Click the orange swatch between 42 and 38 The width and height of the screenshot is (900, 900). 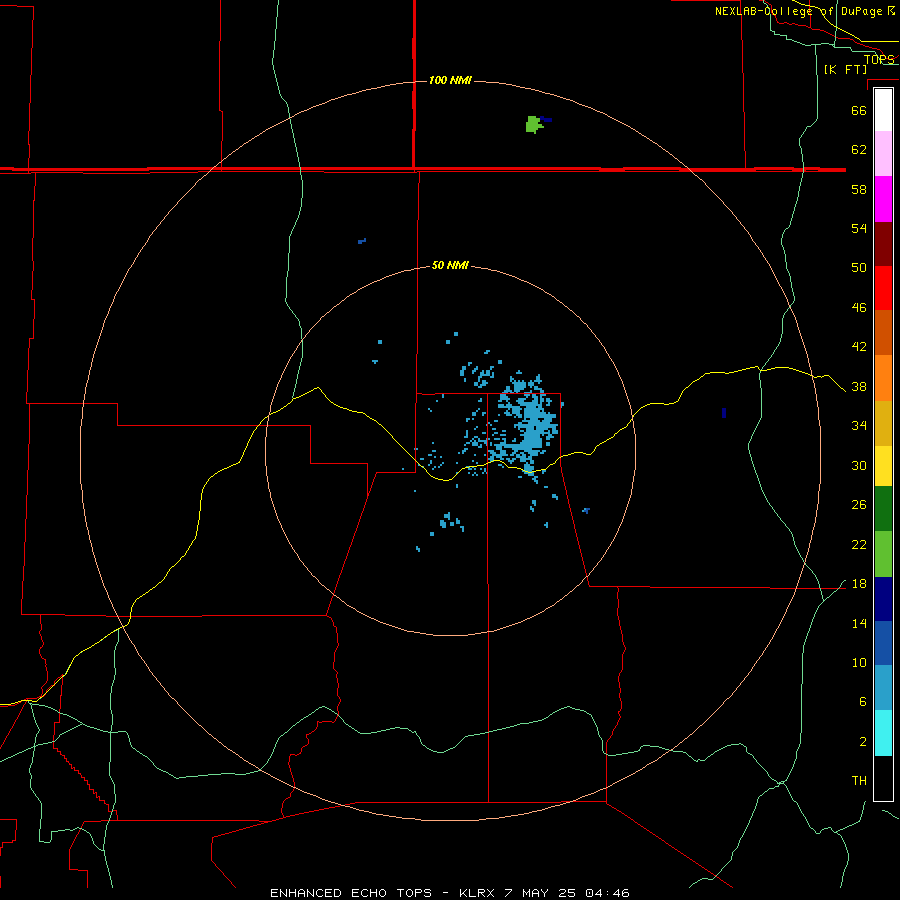pos(883,378)
